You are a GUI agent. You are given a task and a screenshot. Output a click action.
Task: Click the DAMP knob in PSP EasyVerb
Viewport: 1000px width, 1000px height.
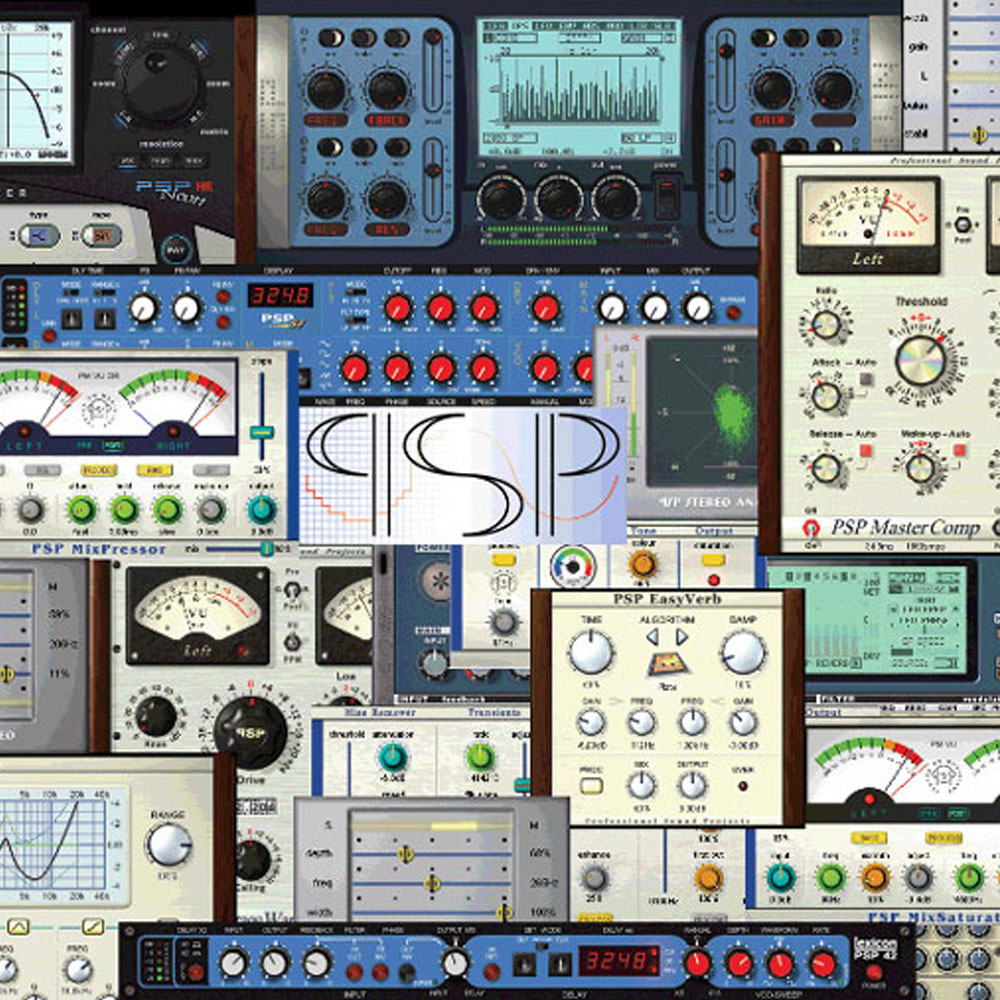(743, 652)
